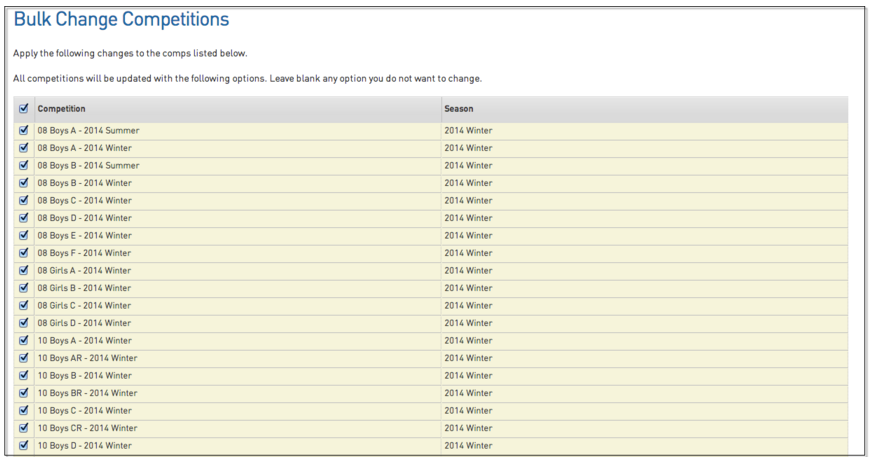The height and width of the screenshot is (465, 877).
Task: Select the text 08 Boys D - 2014 Winter
Action: pos(84,218)
